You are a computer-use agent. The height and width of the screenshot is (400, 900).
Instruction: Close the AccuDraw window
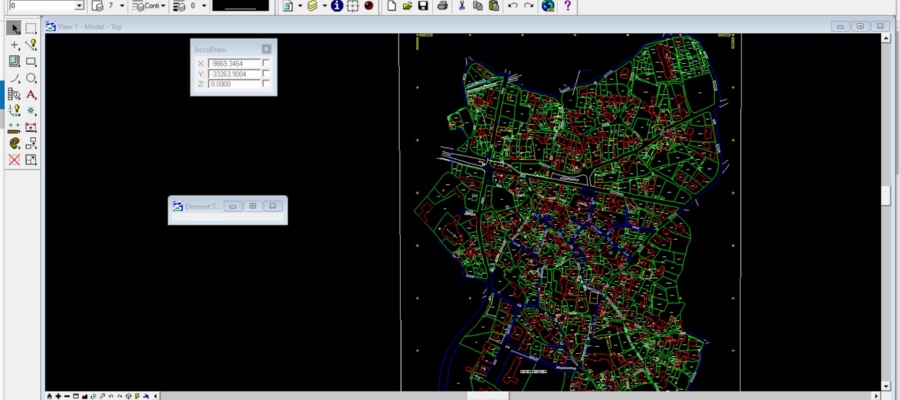click(x=266, y=48)
